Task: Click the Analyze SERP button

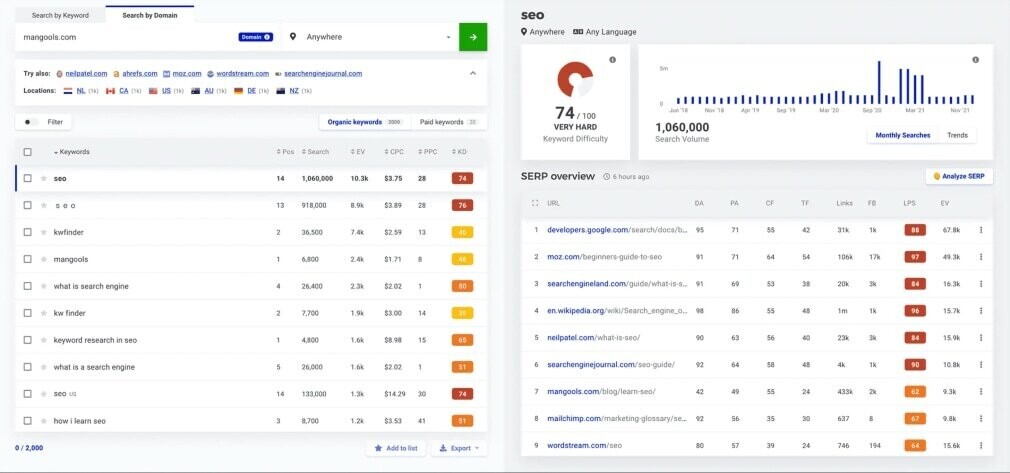Action: point(958,176)
